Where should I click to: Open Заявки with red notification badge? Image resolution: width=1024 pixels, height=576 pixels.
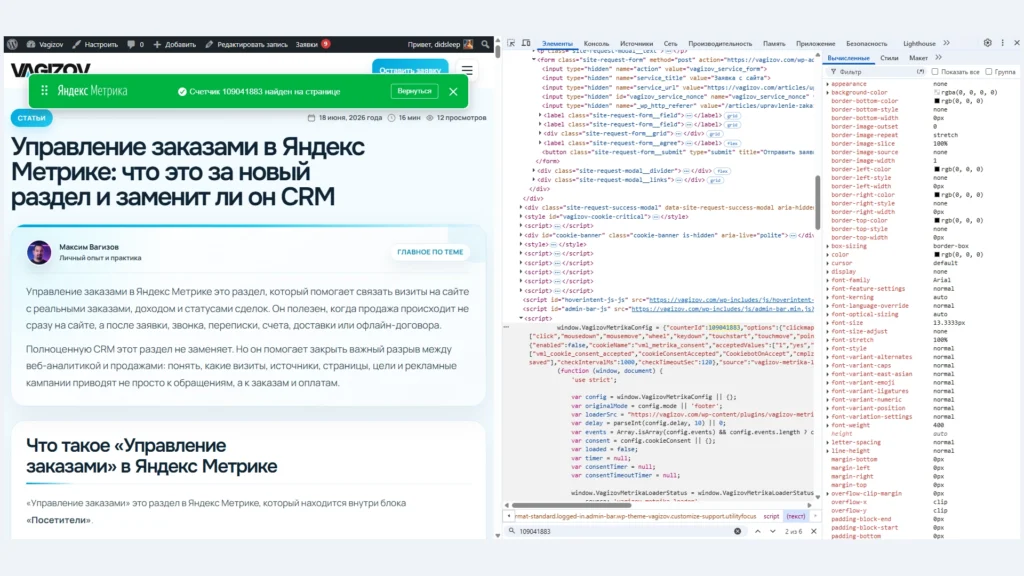[x=313, y=44]
